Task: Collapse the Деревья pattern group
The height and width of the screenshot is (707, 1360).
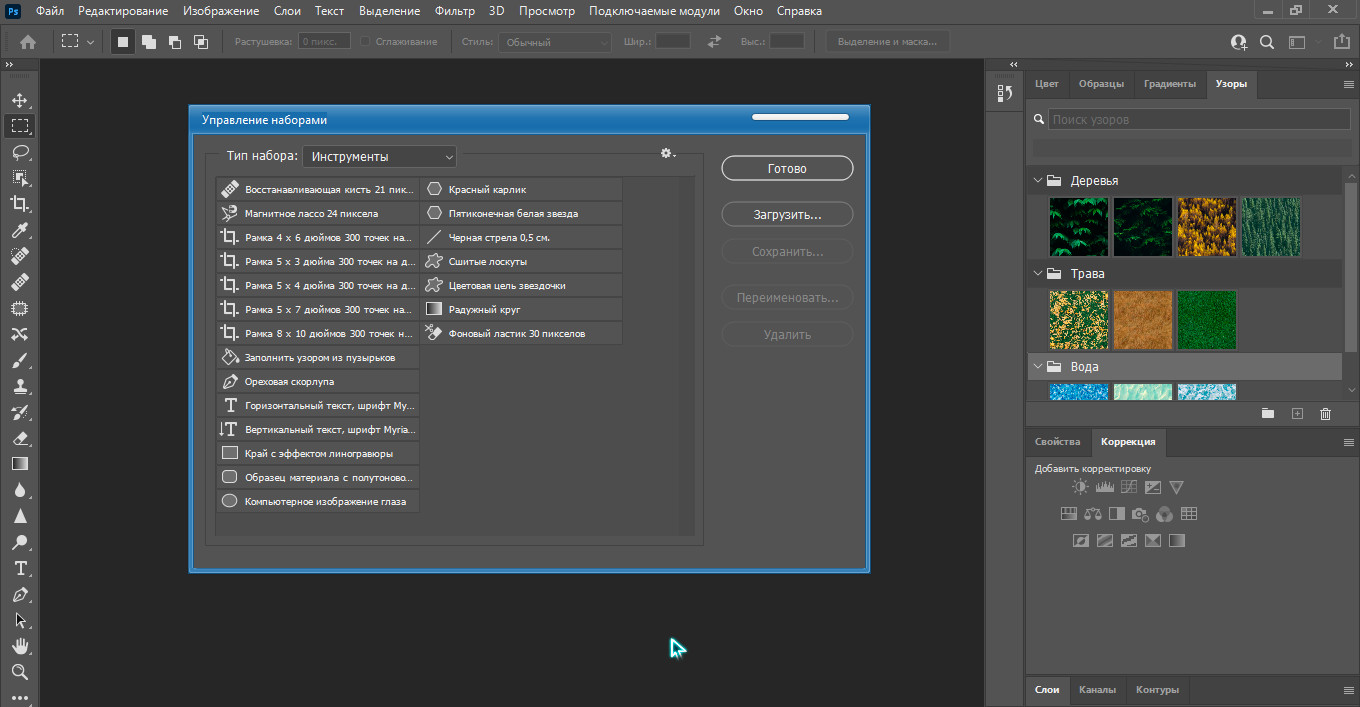Action: click(1037, 181)
